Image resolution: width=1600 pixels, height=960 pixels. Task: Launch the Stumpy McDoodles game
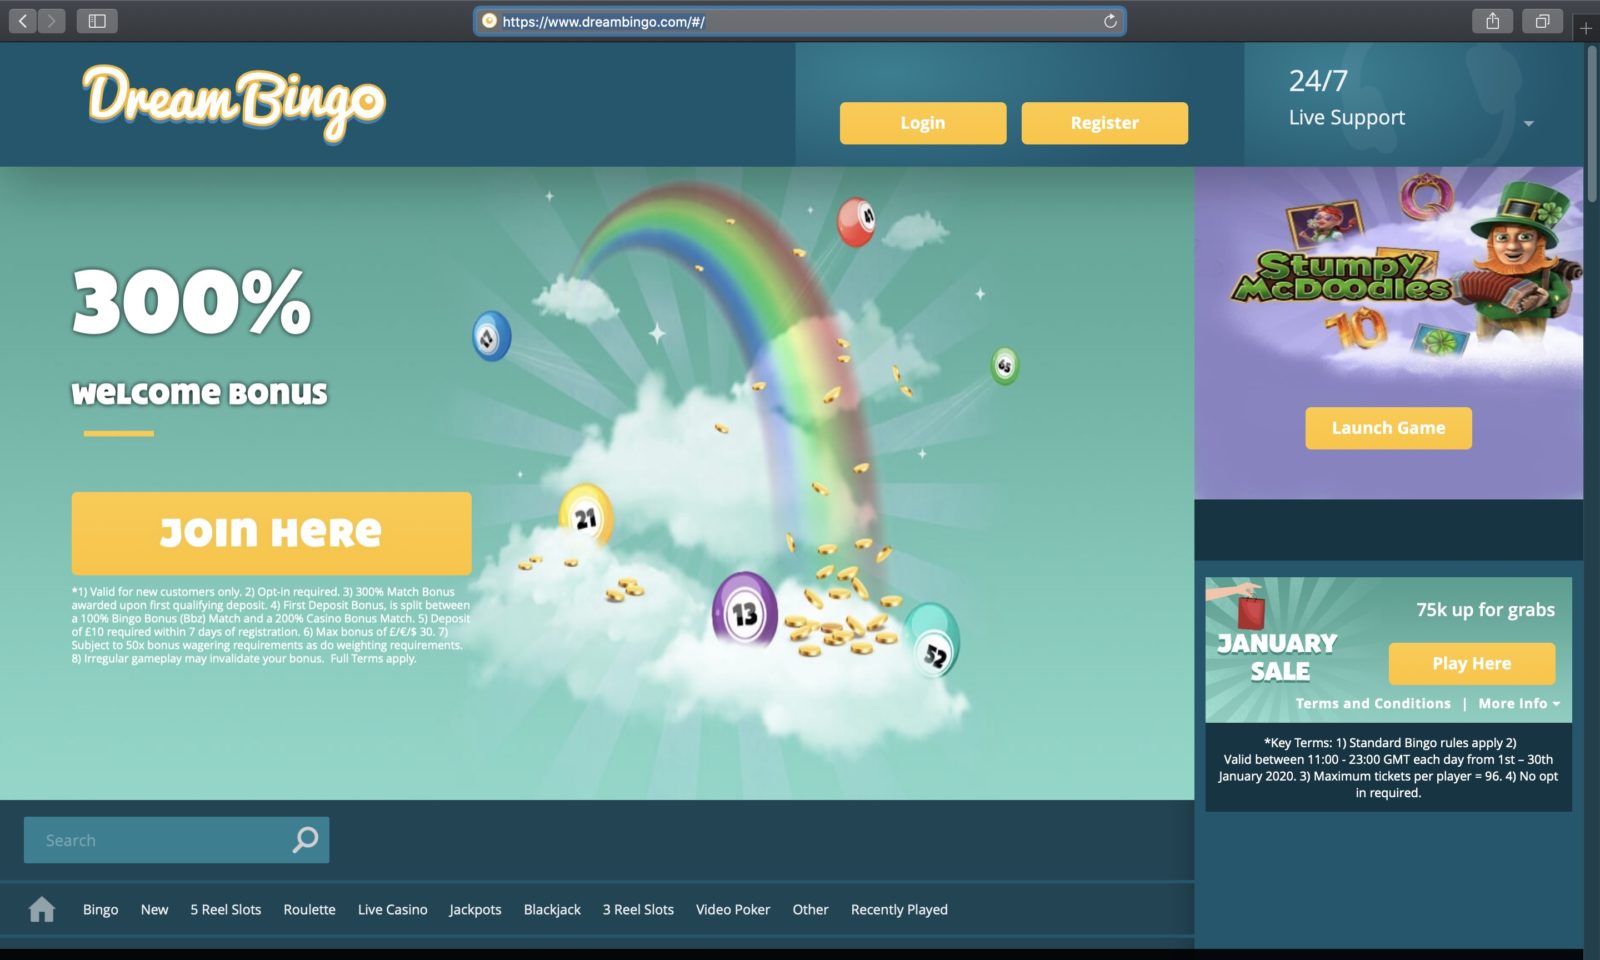pos(1388,428)
